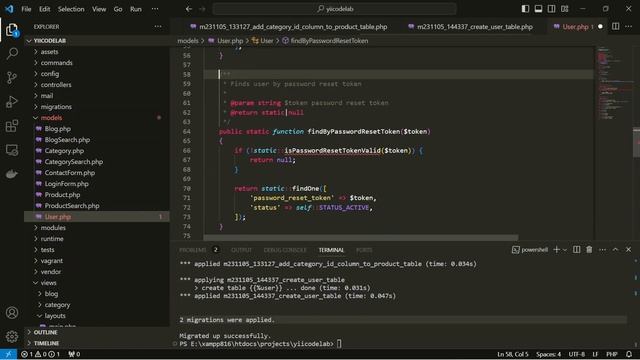
Task: Select User.php in explorer
Action: tap(97, 217)
